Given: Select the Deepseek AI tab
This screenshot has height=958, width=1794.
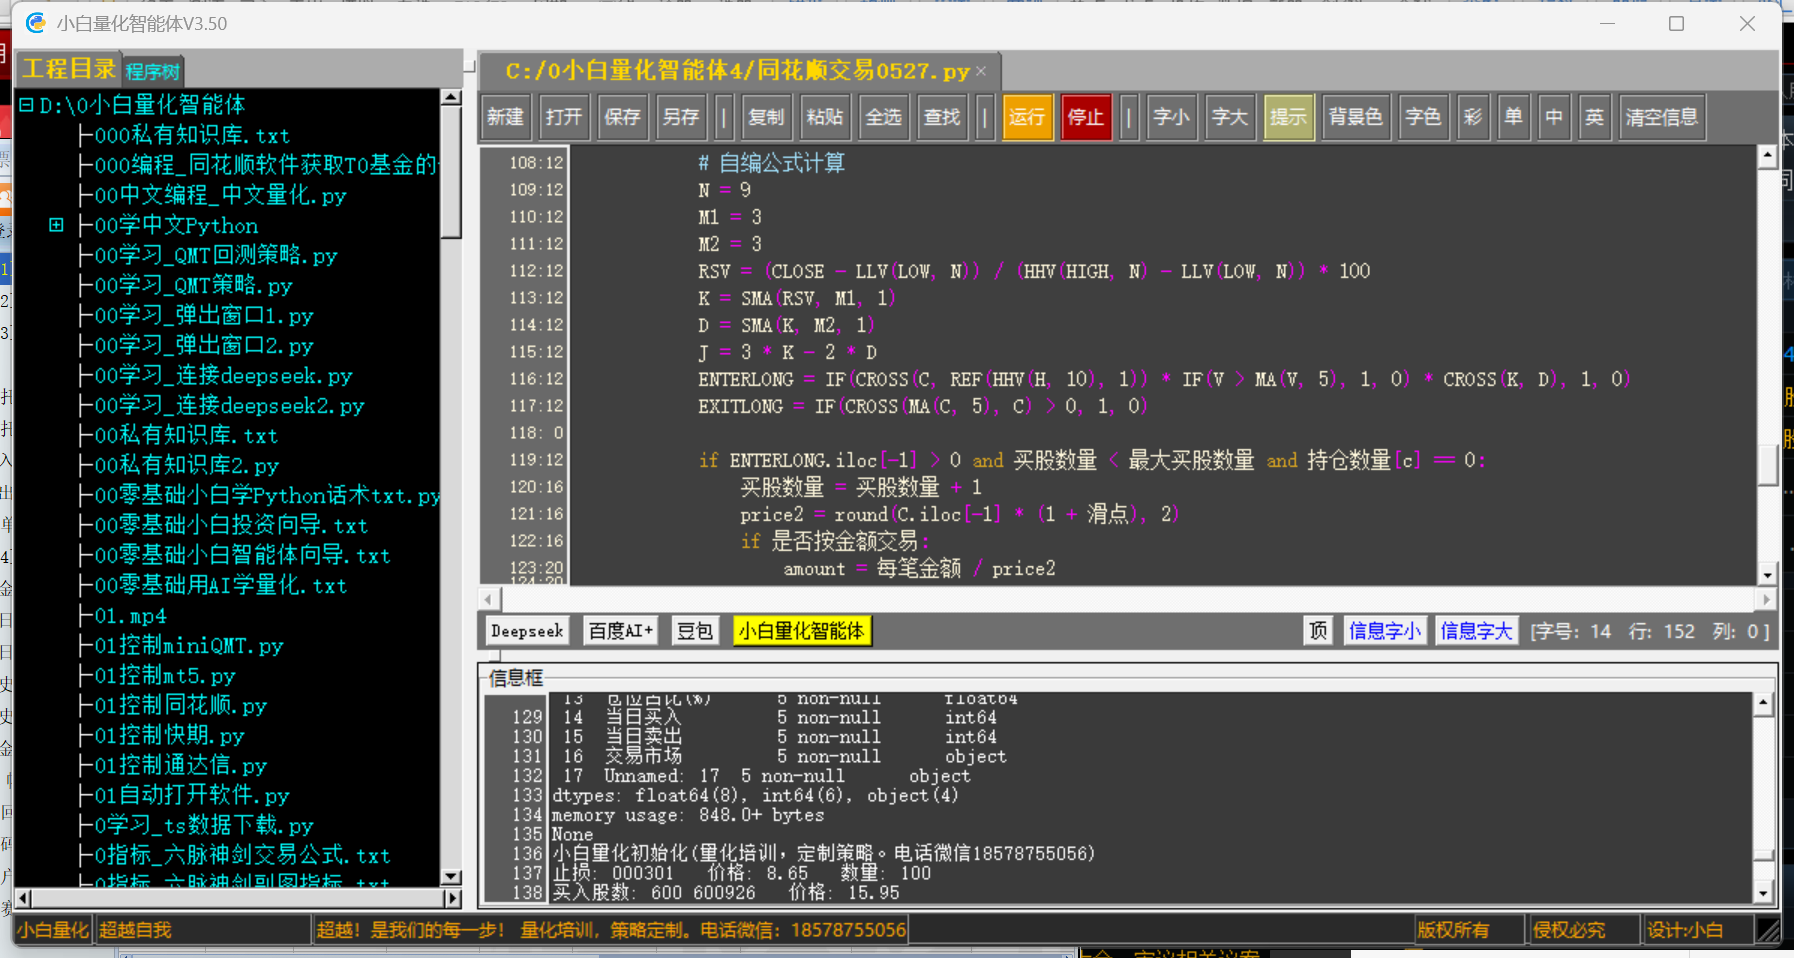Looking at the screenshot, I should pos(527,631).
